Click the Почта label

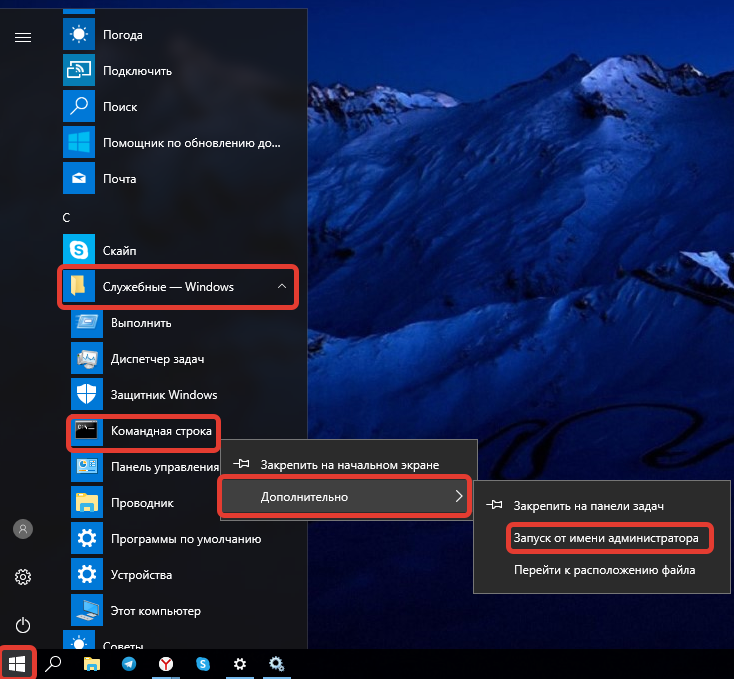tap(119, 179)
